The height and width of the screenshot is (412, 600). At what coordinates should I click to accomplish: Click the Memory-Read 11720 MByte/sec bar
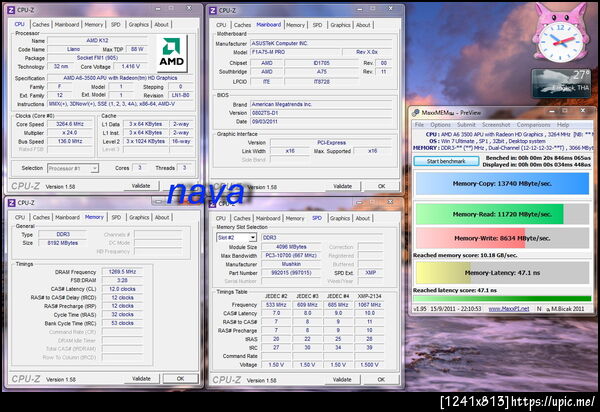(x=502, y=214)
